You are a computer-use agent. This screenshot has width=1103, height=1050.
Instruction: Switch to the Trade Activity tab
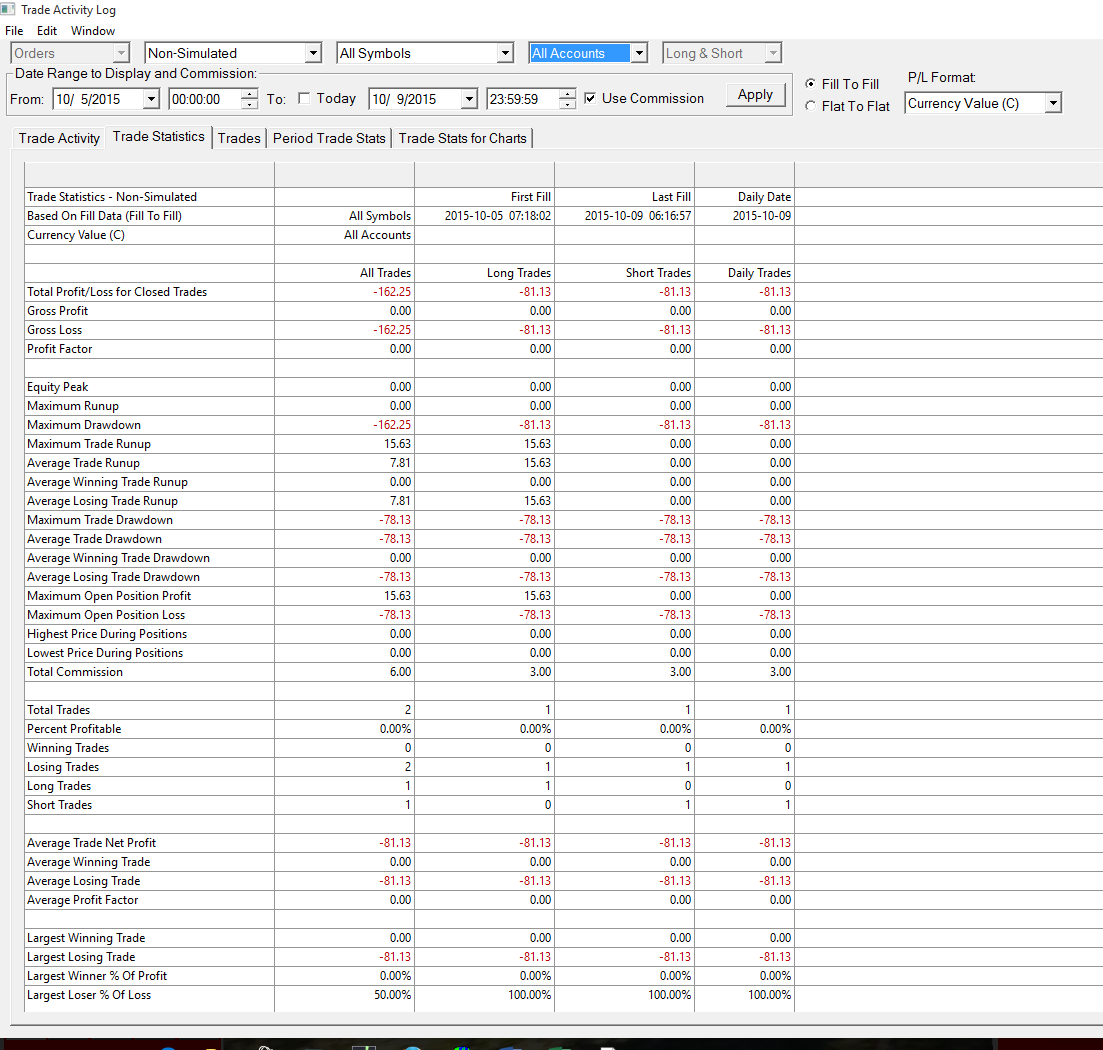tap(59, 139)
